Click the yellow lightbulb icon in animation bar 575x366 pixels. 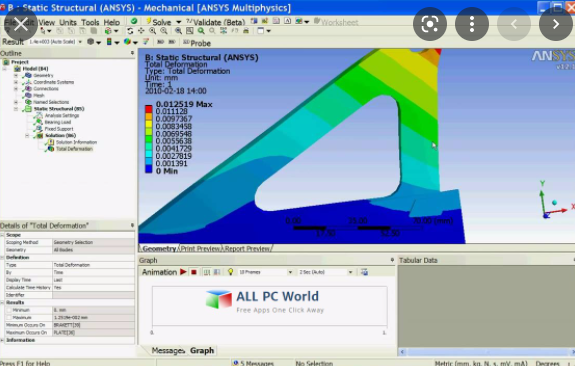pos(230,272)
